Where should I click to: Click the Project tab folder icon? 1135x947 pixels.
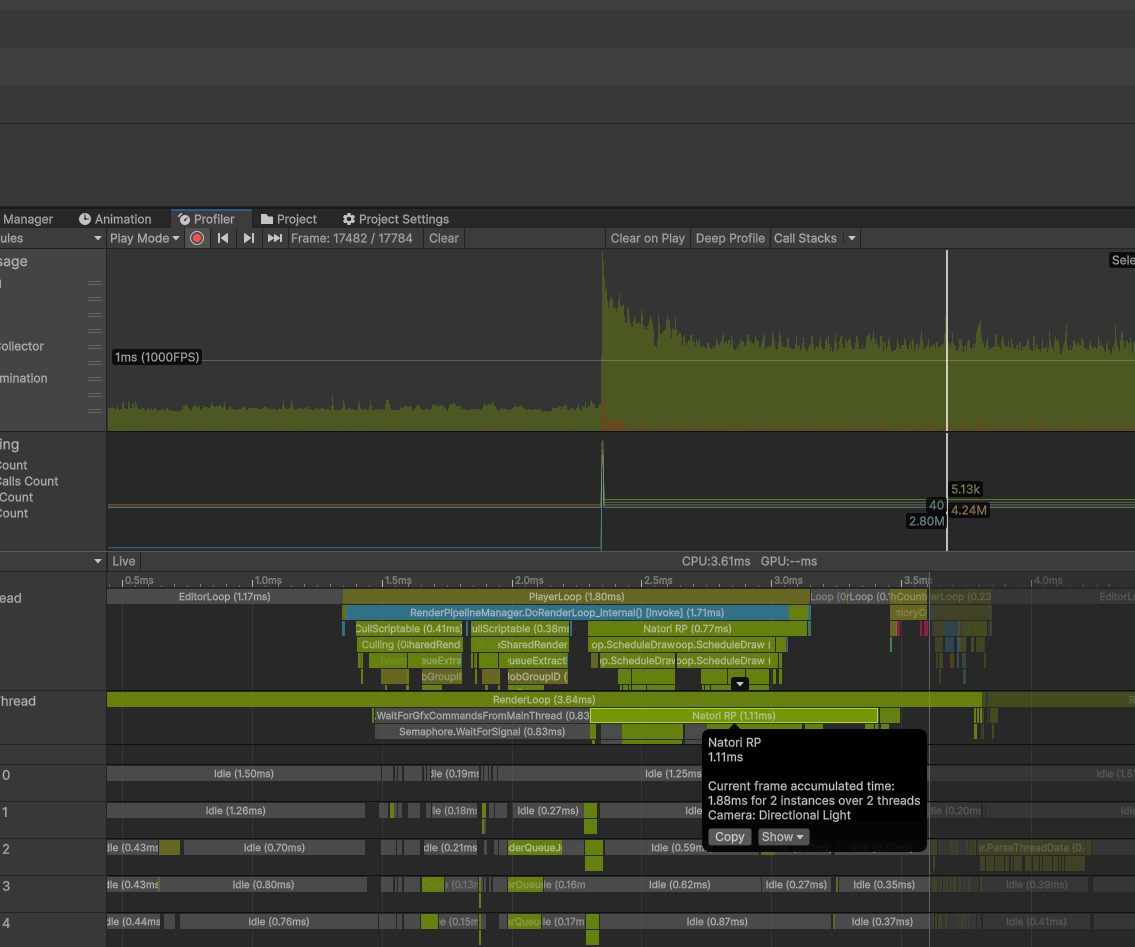267,219
